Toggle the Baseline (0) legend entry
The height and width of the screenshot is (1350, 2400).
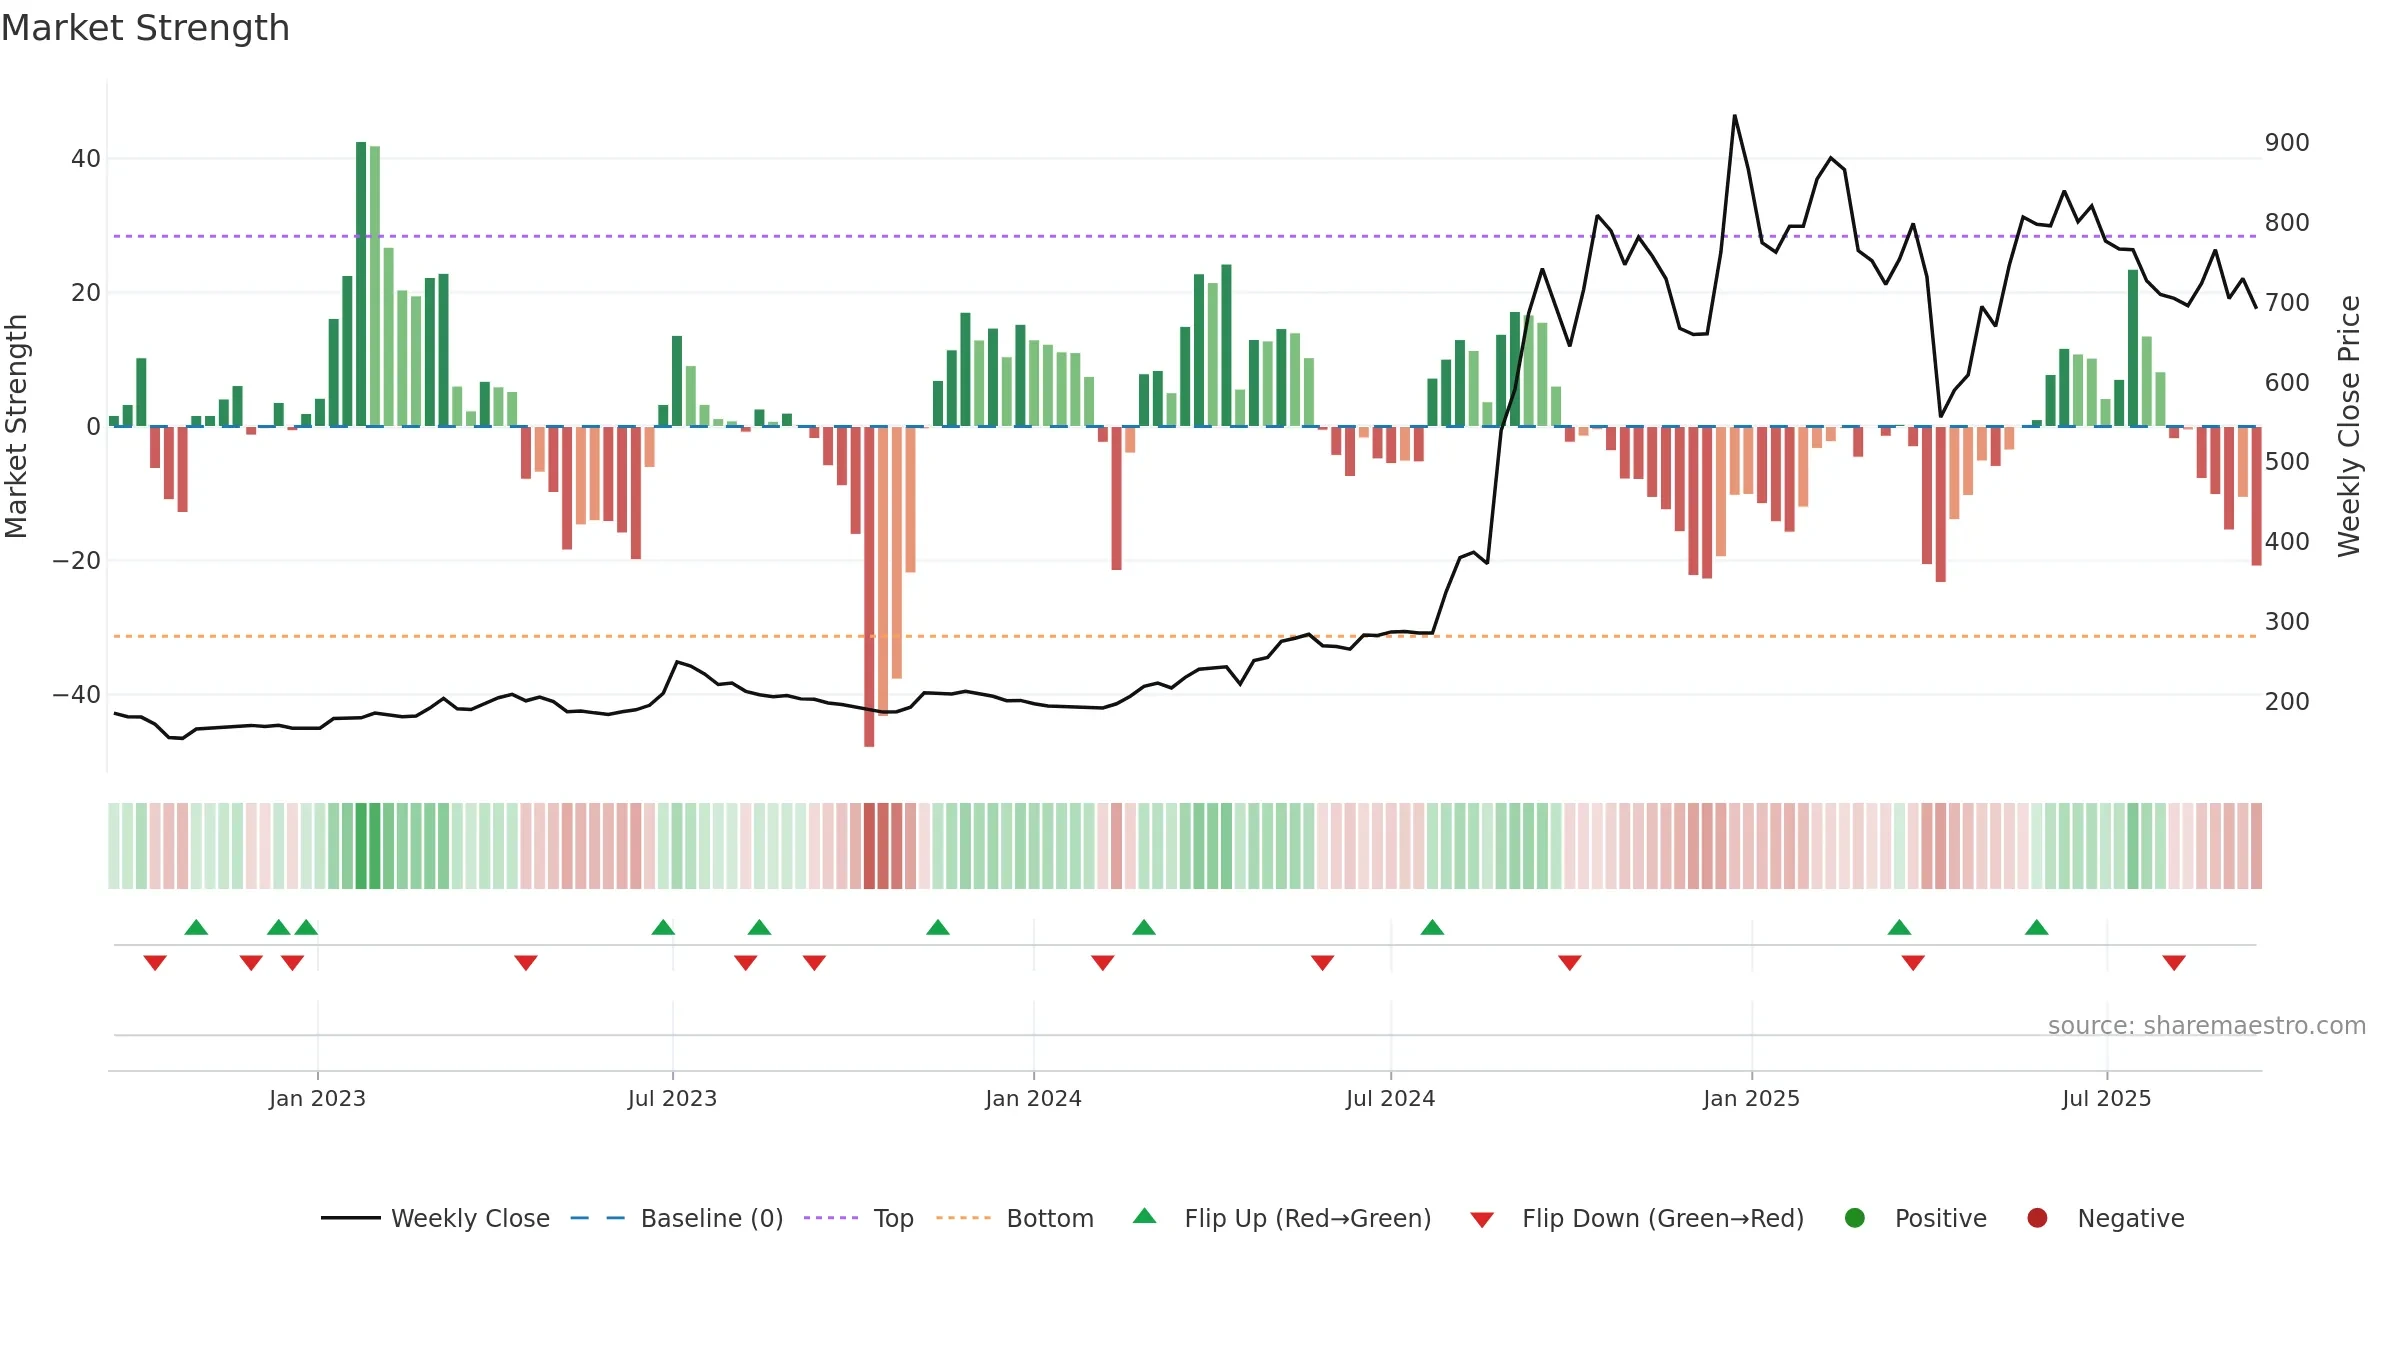pos(677,1218)
